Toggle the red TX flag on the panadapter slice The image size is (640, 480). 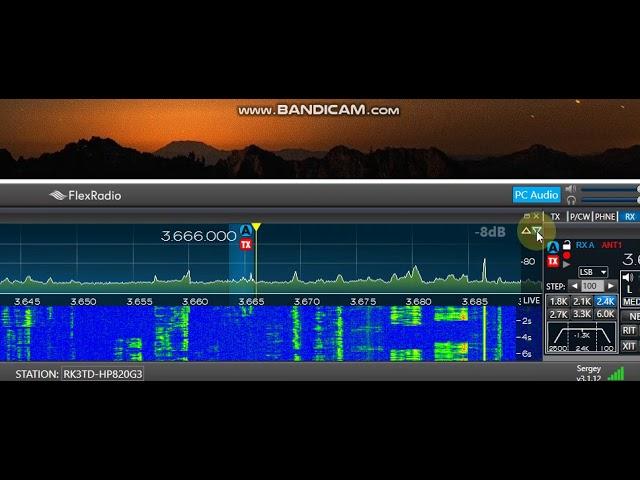pyautogui.click(x=246, y=244)
